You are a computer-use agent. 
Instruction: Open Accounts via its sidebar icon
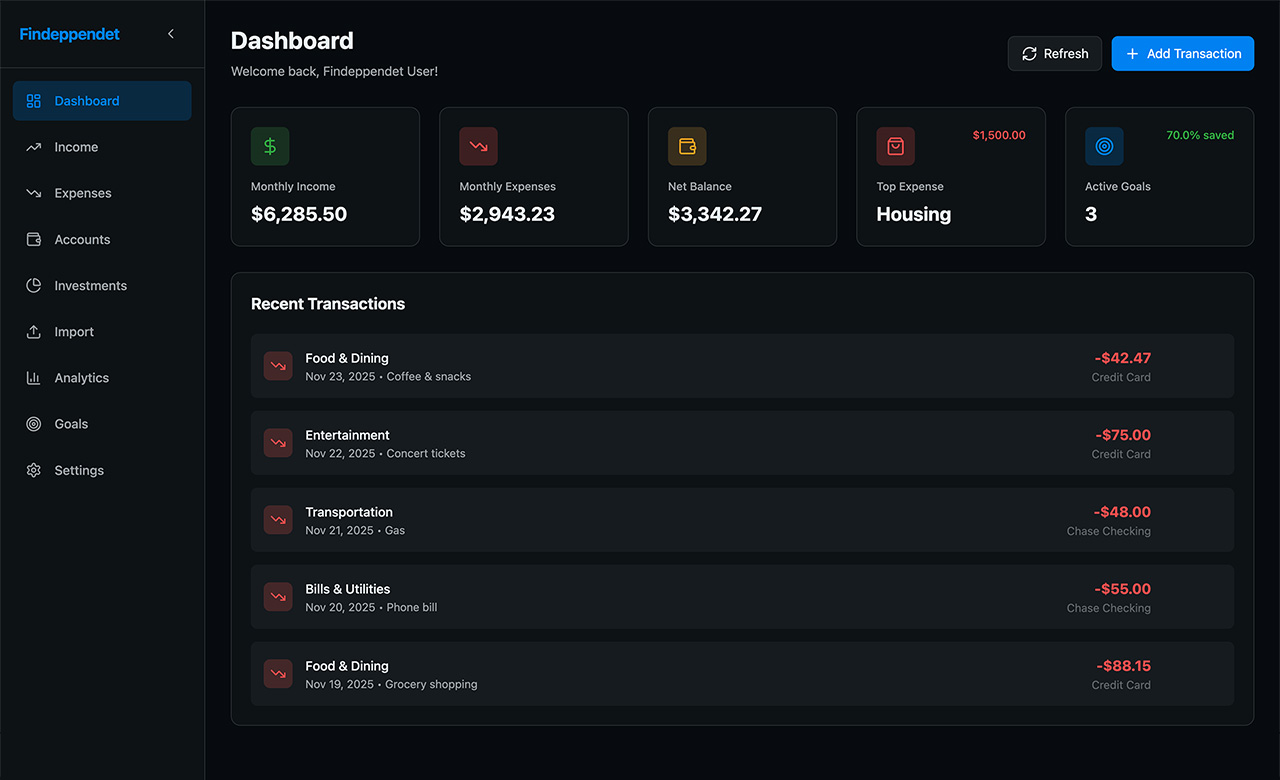(35, 239)
